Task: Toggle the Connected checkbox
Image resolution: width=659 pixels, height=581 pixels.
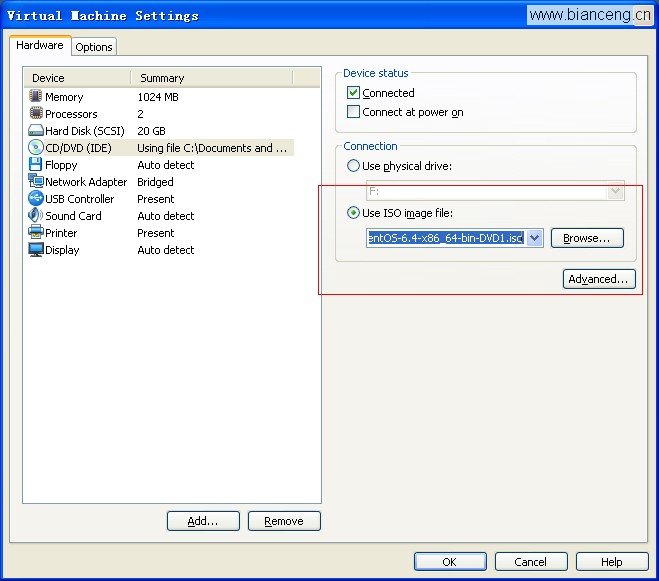Action: pyautogui.click(x=353, y=92)
